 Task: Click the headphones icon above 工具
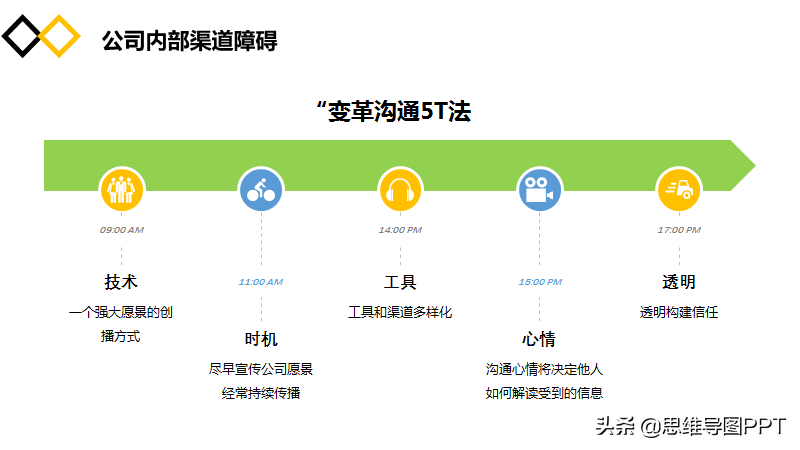(x=401, y=190)
